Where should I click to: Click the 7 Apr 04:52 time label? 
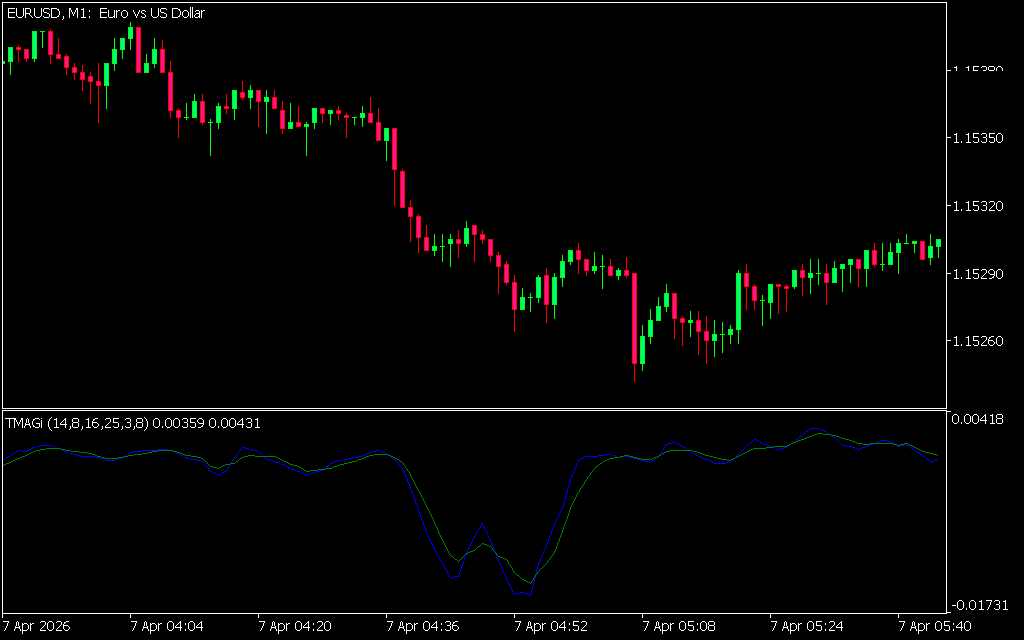551,627
